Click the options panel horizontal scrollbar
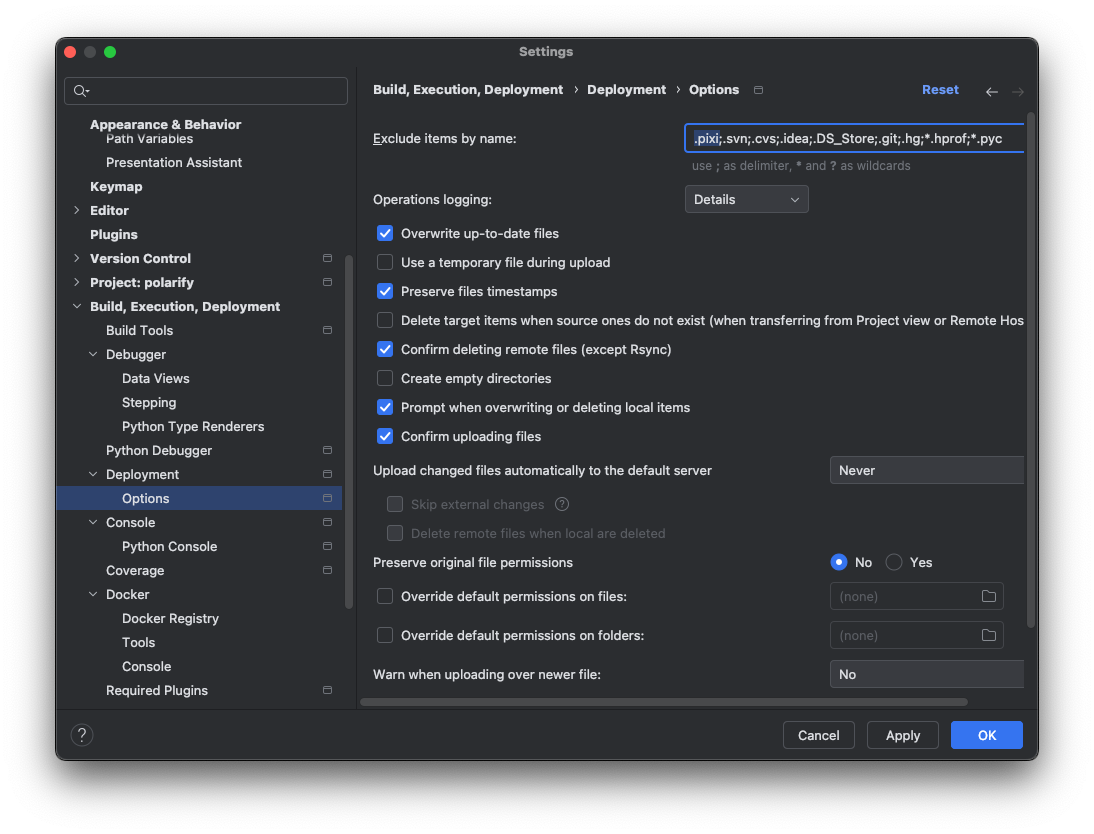Image resolution: width=1094 pixels, height=834 pixels. 664,702
